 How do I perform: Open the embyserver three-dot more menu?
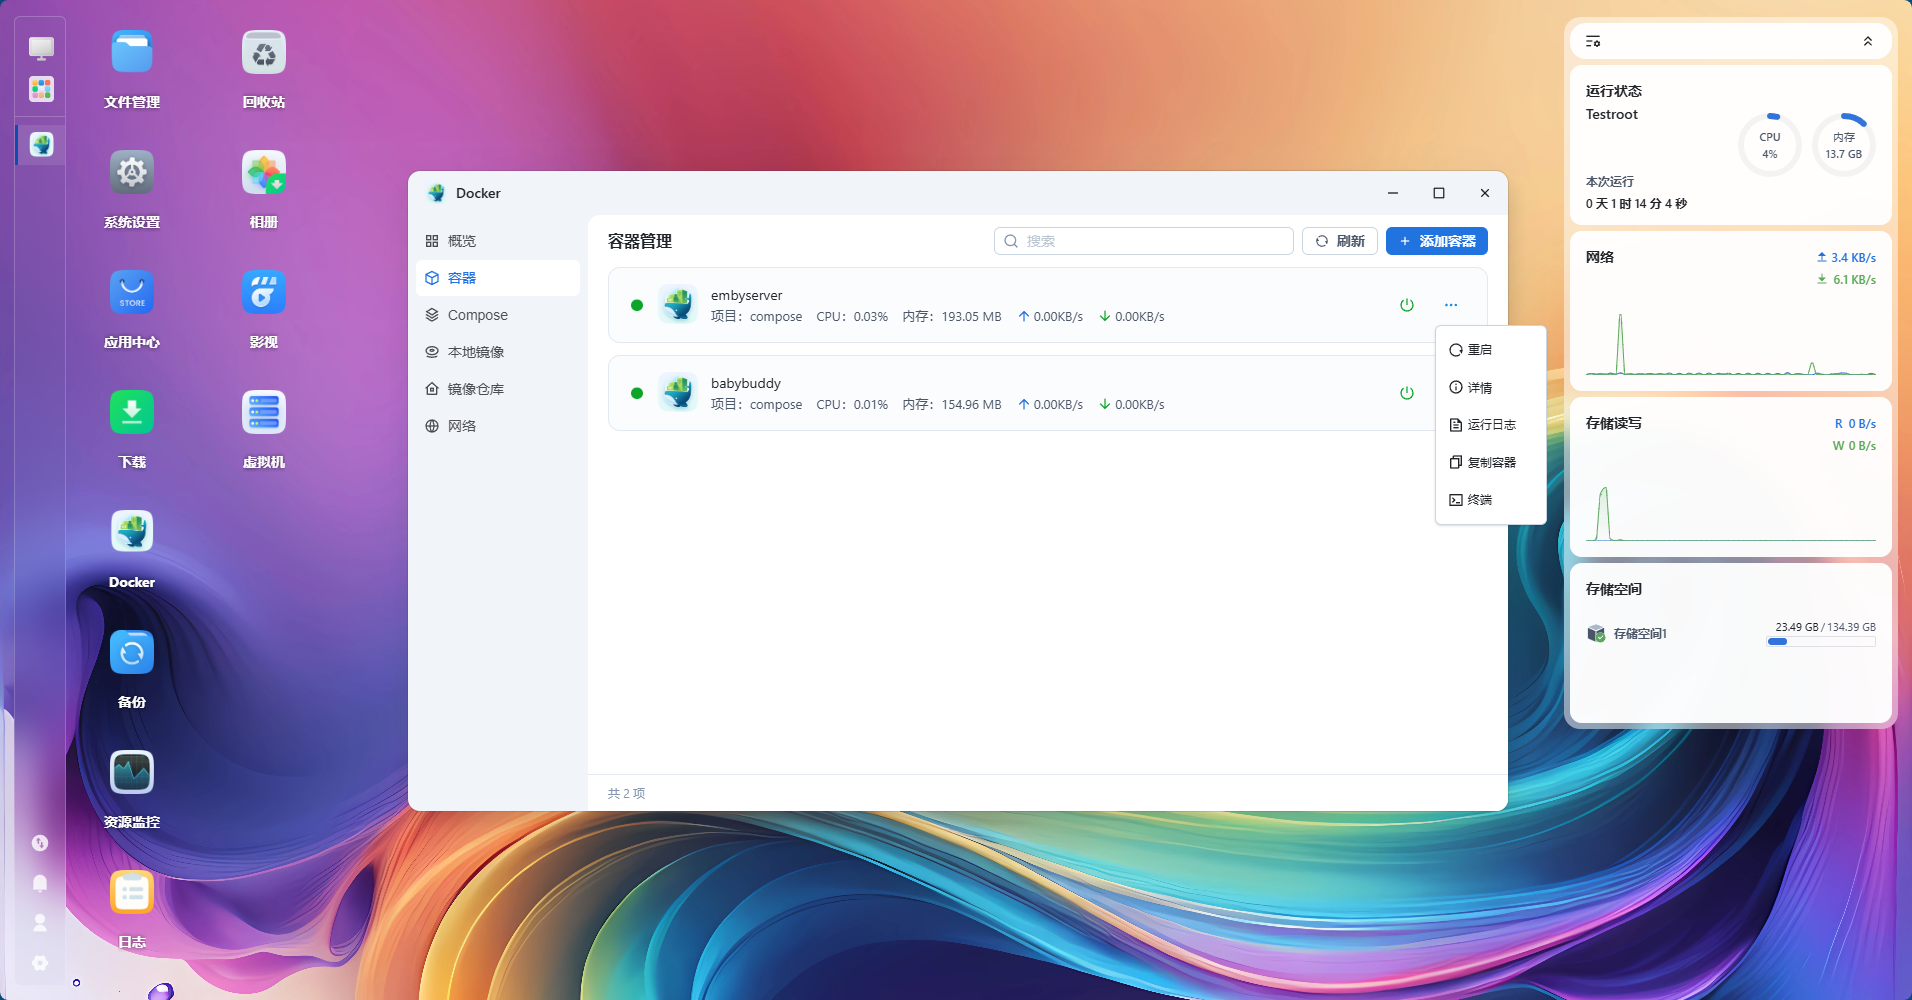click(x=1451, y=305)
